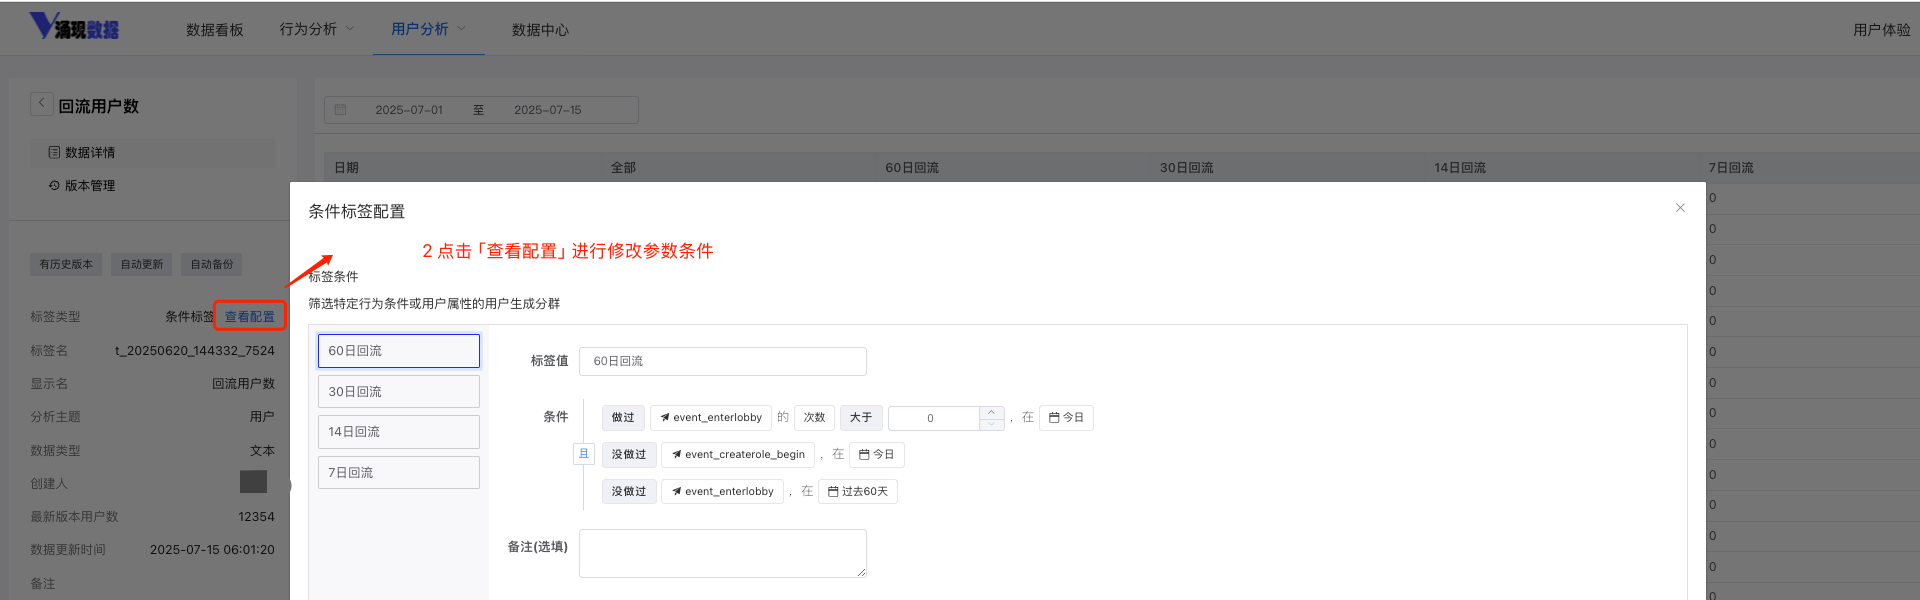Expand the 用户分析 menu
Image resolution: width=1920 pixels, height=600 pixels.
coord(428,29)
